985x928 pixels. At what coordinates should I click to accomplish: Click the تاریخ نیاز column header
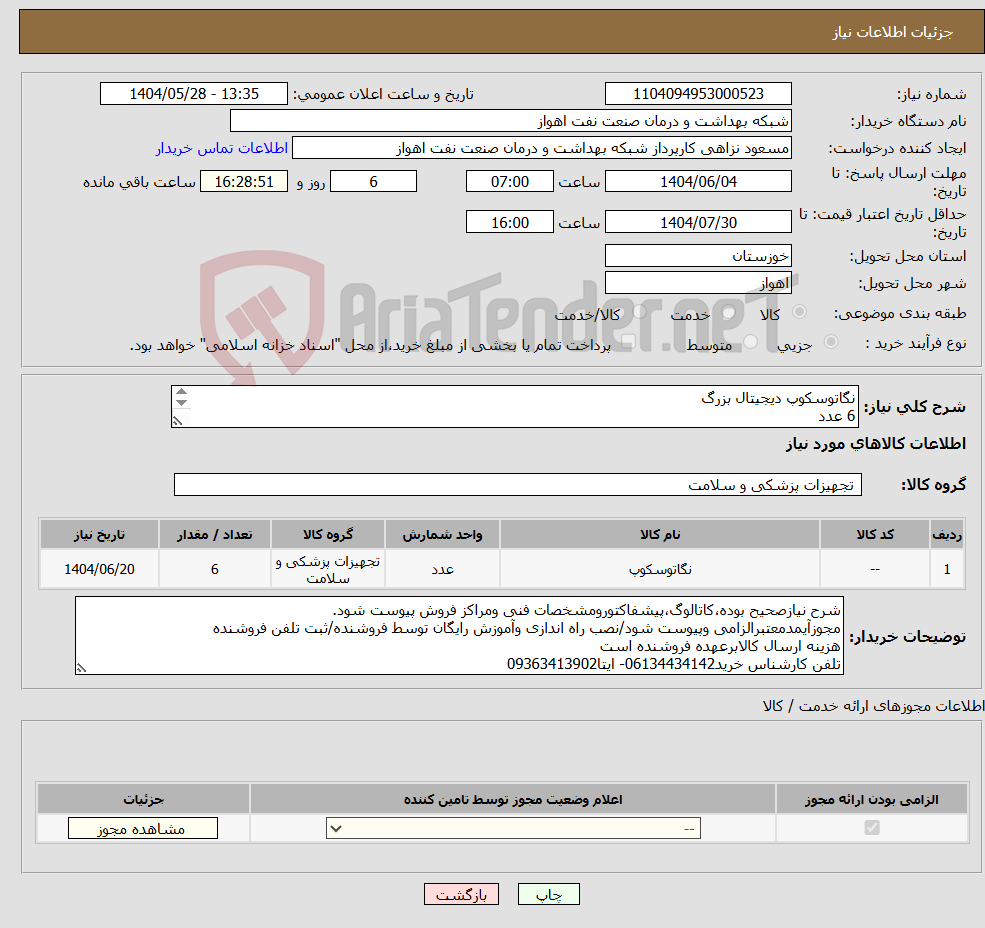click(x=99, y=534)
